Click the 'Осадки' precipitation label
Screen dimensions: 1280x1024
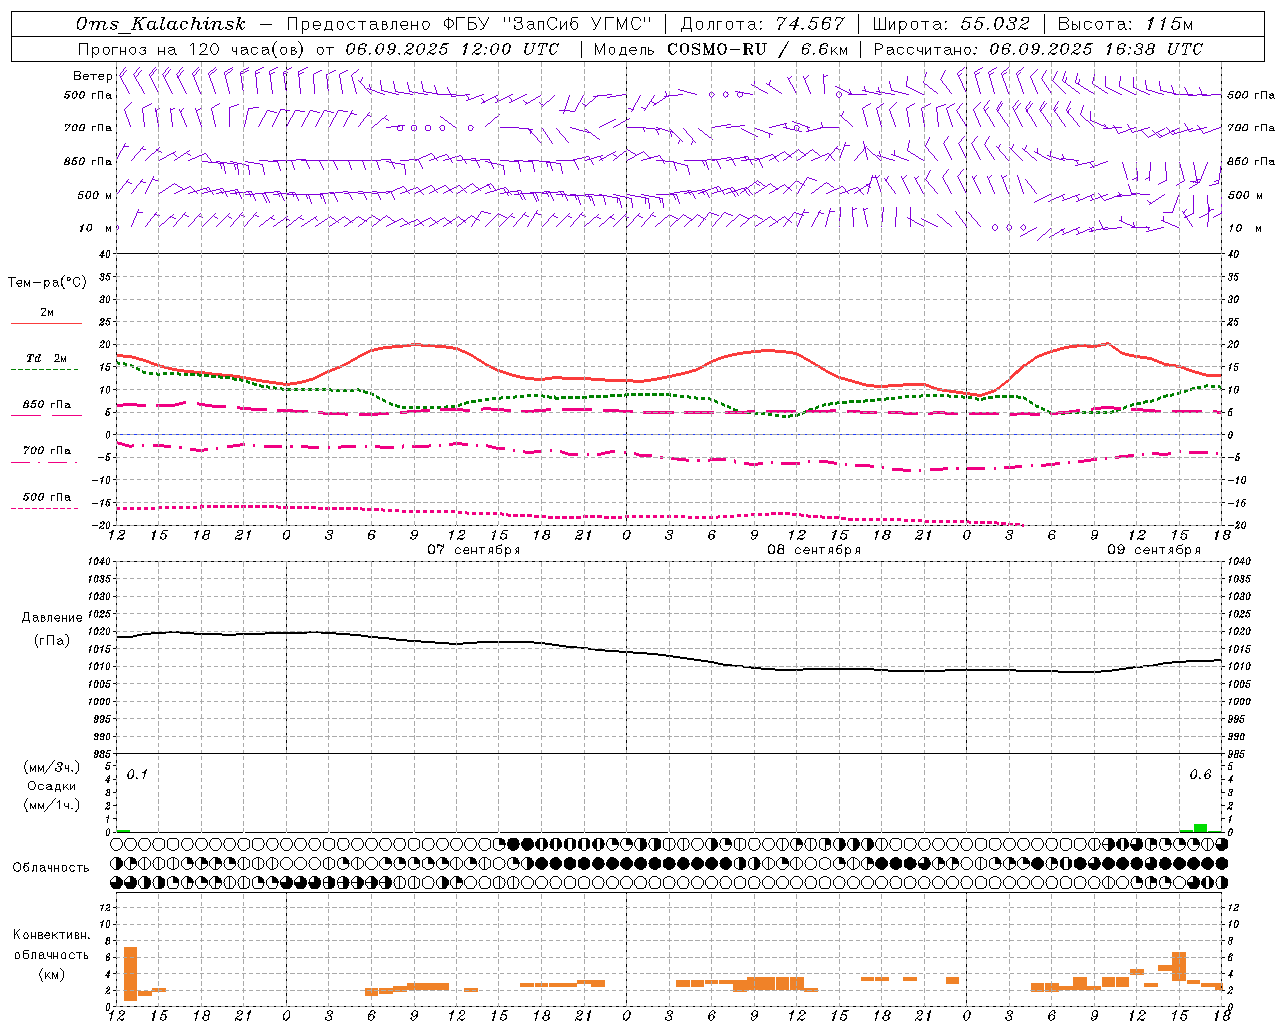52,786
